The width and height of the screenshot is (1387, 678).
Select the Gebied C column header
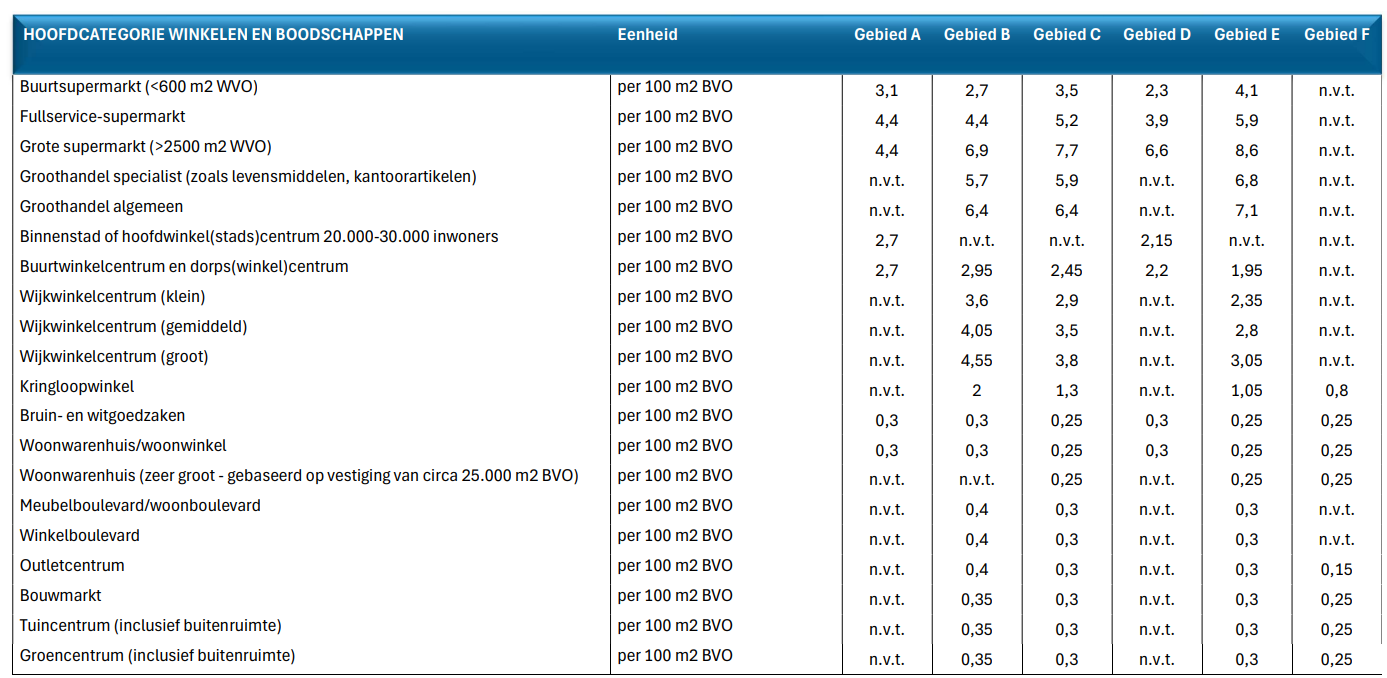click(x=1065, y=33)
